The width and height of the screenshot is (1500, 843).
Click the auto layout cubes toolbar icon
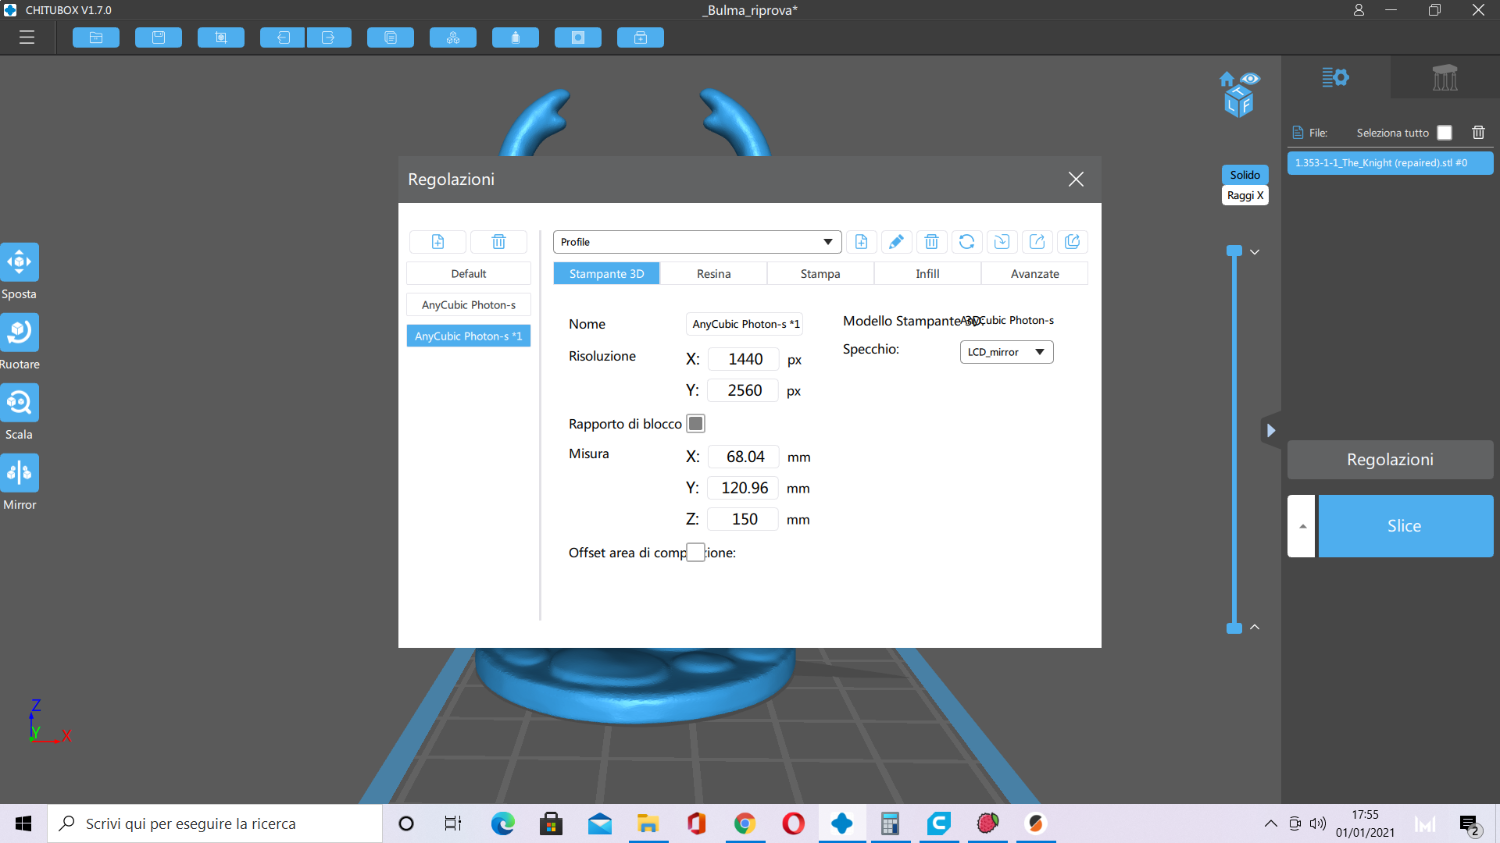pyautogui.click(x=453, y=38)
